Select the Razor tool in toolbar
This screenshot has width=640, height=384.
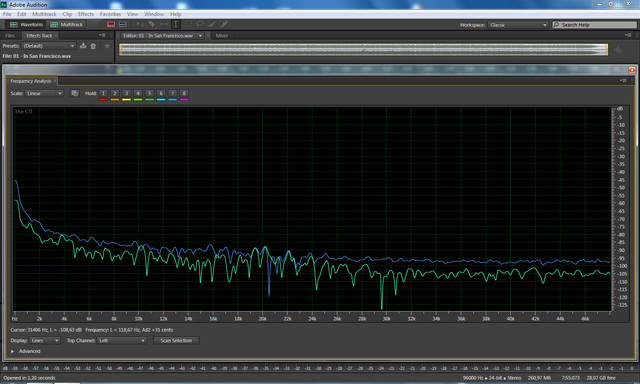(152, 24)
